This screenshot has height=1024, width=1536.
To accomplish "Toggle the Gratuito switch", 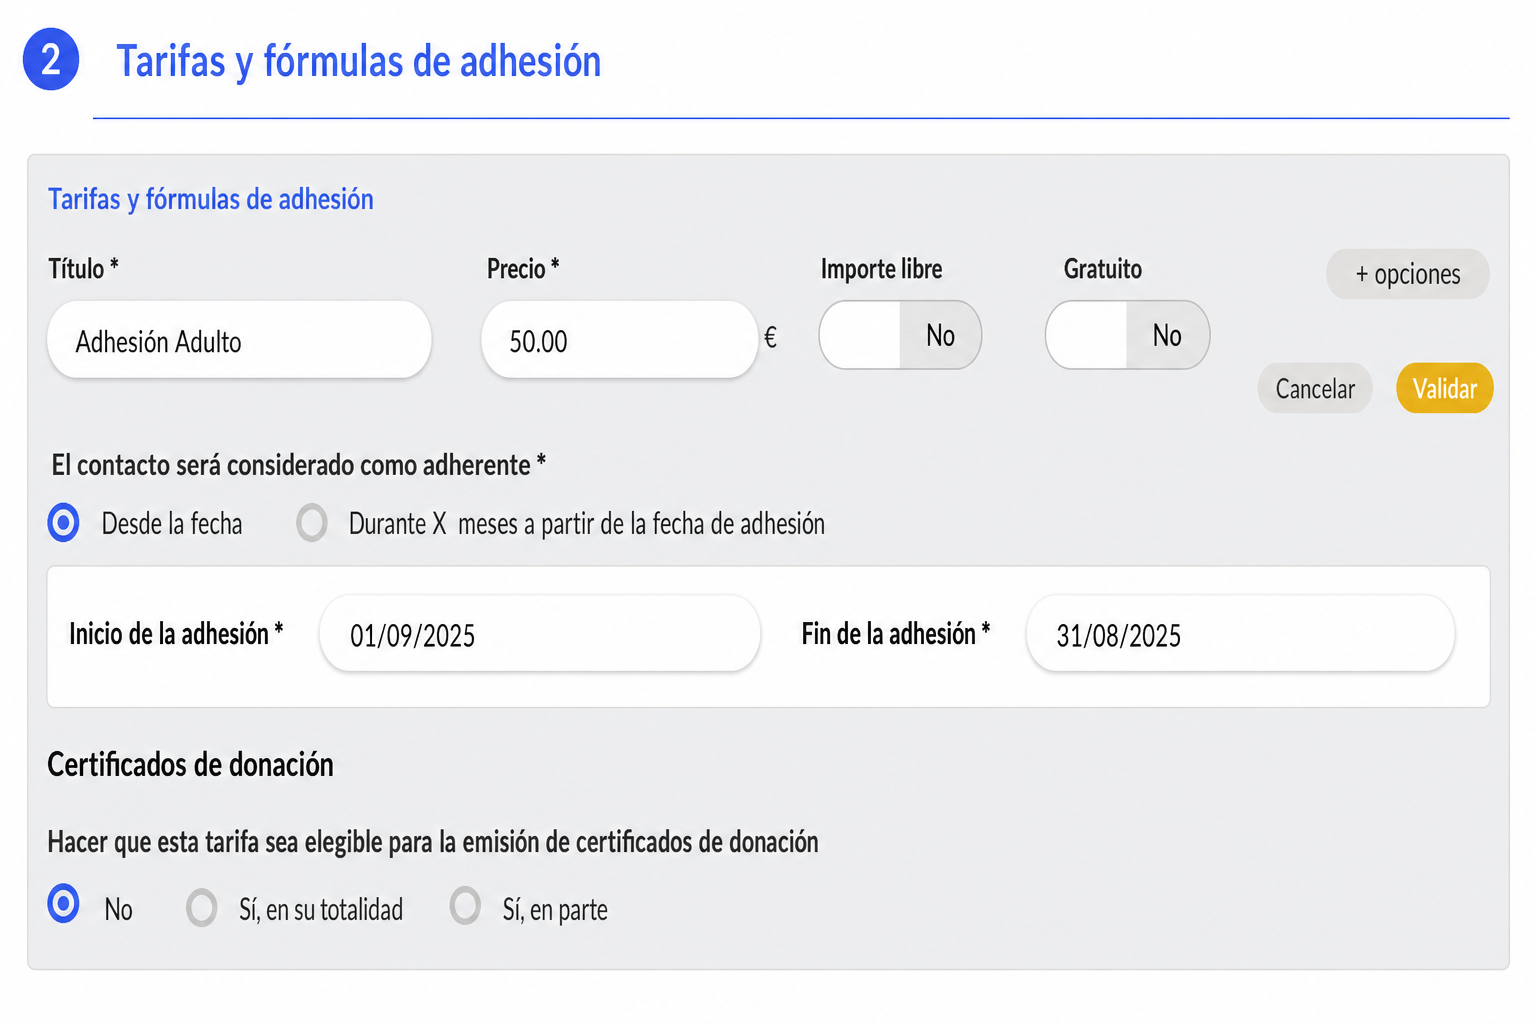I will [x=1128, y=335].
